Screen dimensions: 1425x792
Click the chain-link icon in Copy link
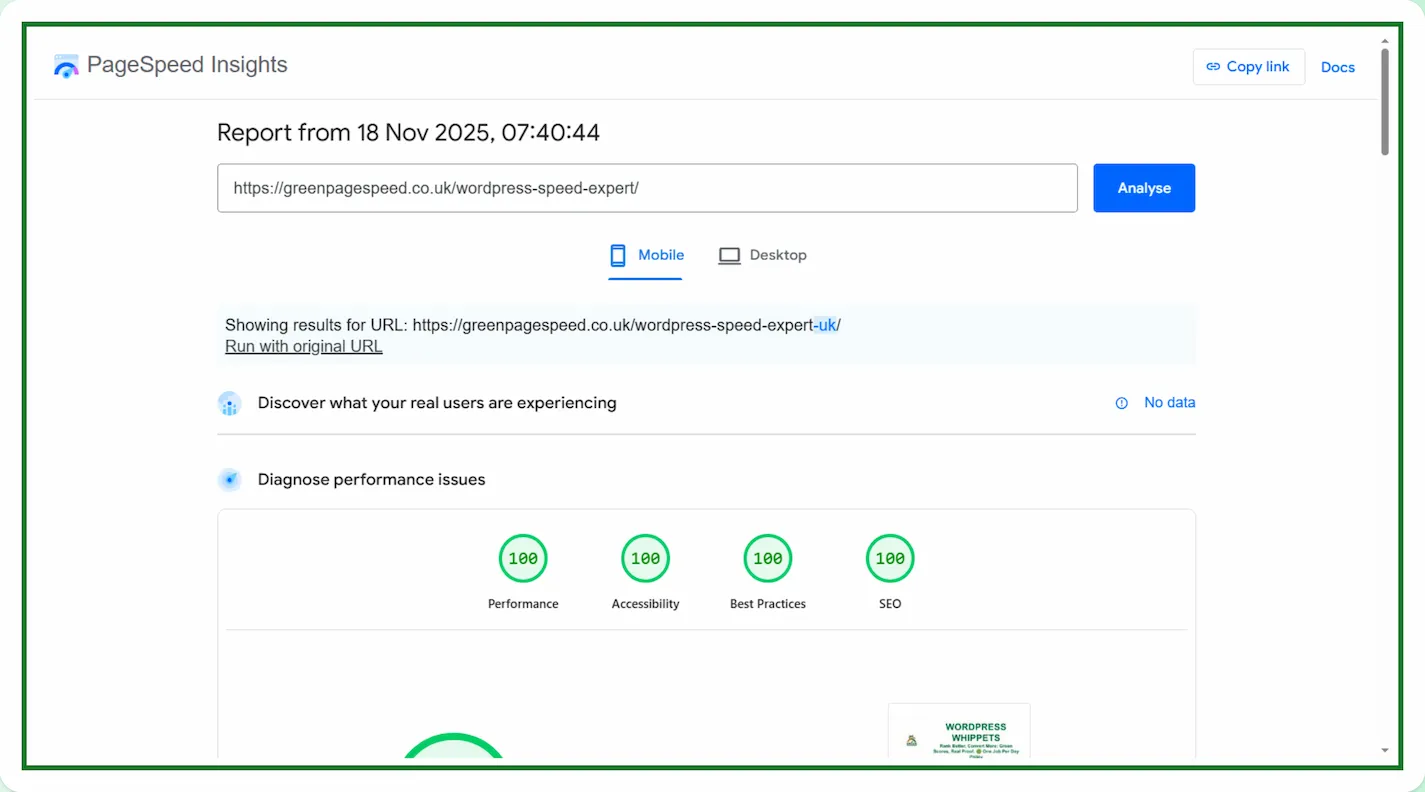pos(1213,67)
